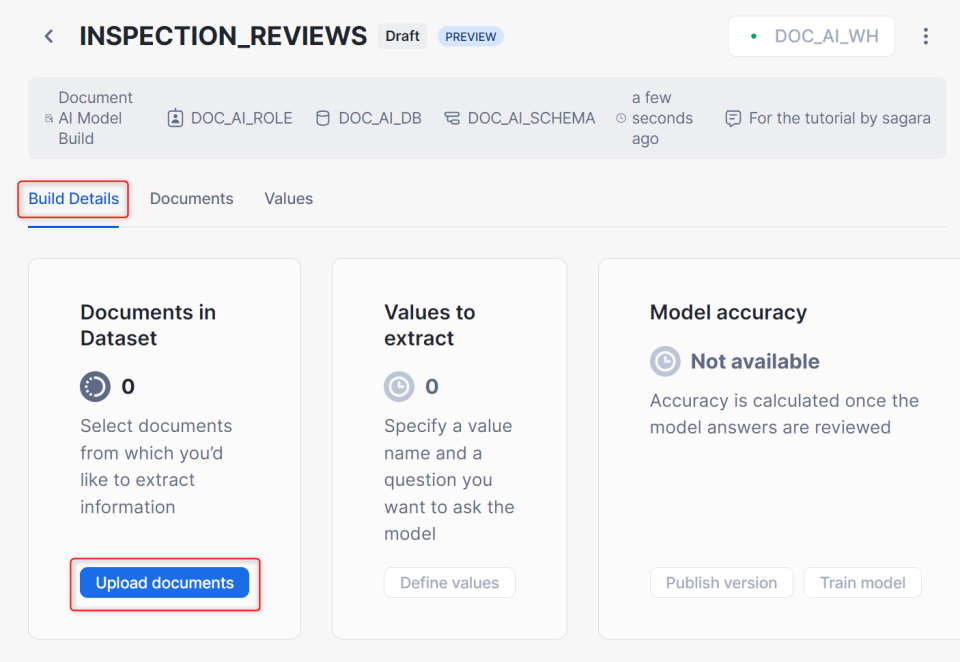The image size is (960, 662).
Task: Click the role icon beside DOC_AI_ROLE
Action: pyautogui.click(x=175, y=118)
